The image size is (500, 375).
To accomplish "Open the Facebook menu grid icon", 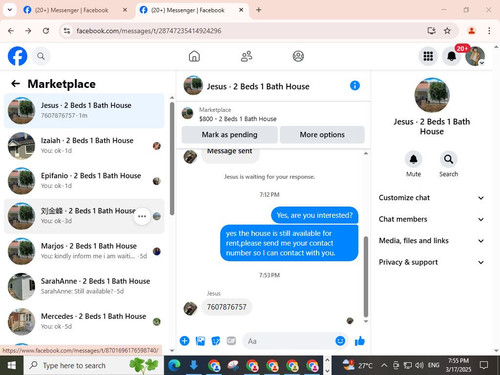I will click(x=428, y=56).
